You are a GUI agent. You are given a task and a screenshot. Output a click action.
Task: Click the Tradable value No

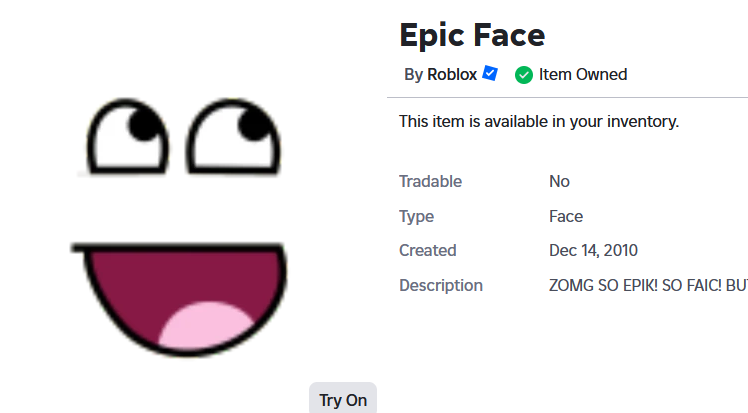pyautogui.click(x=560, y=181)
